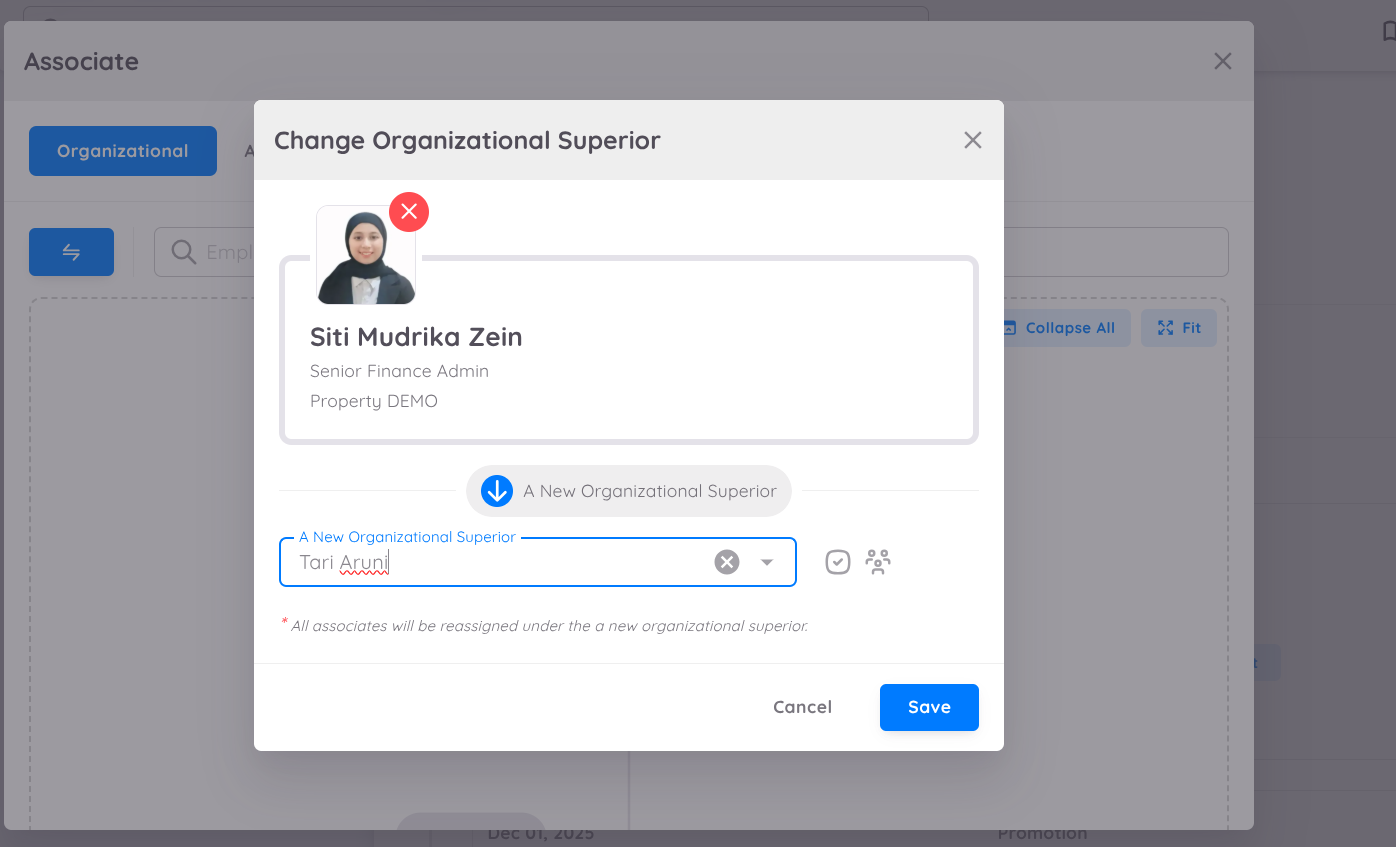Clear Tari Aruni using the X icon in field
1396x847 pixels.
(x=726, y=561)
